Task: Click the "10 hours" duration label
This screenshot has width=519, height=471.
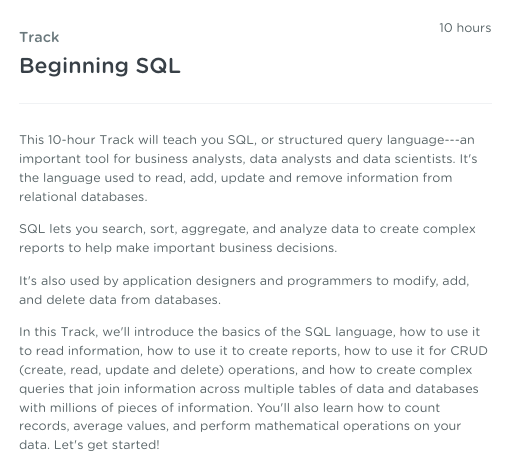Action: [x=465, y=28]
